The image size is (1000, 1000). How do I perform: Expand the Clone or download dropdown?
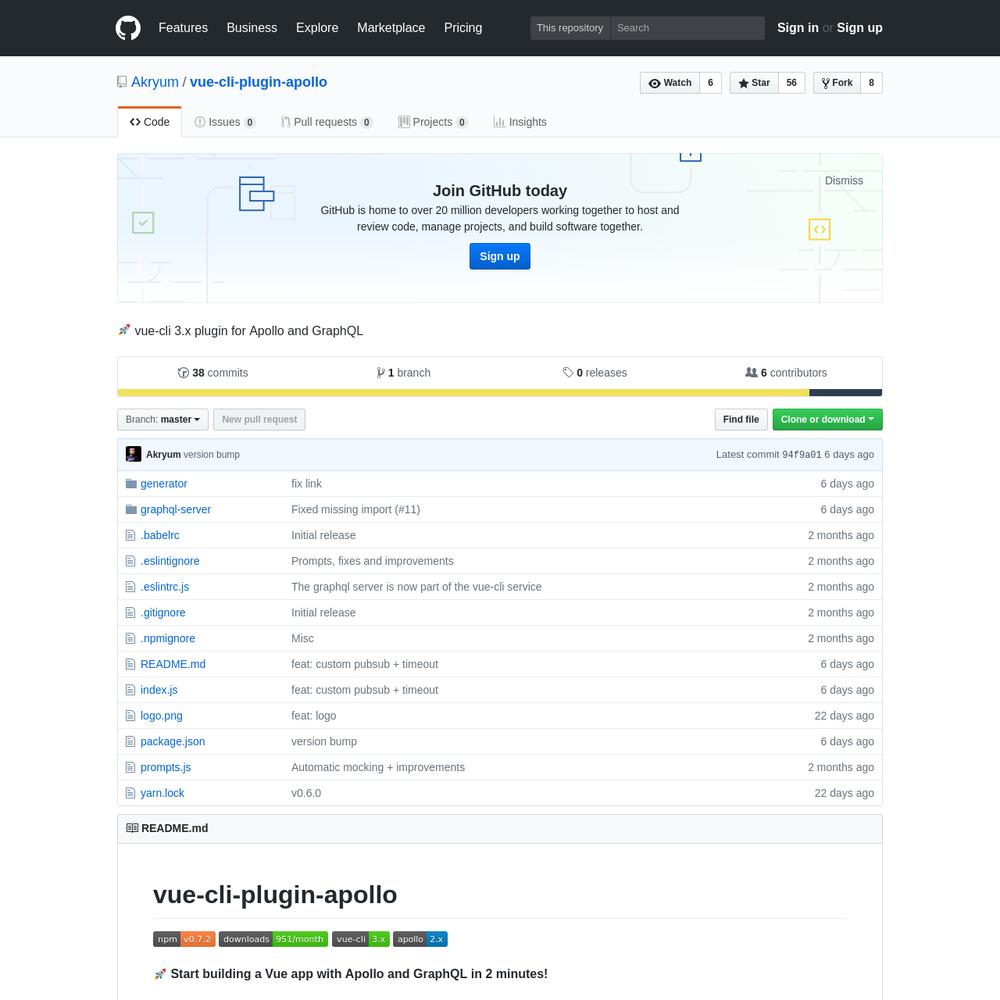tap(827, 419)
